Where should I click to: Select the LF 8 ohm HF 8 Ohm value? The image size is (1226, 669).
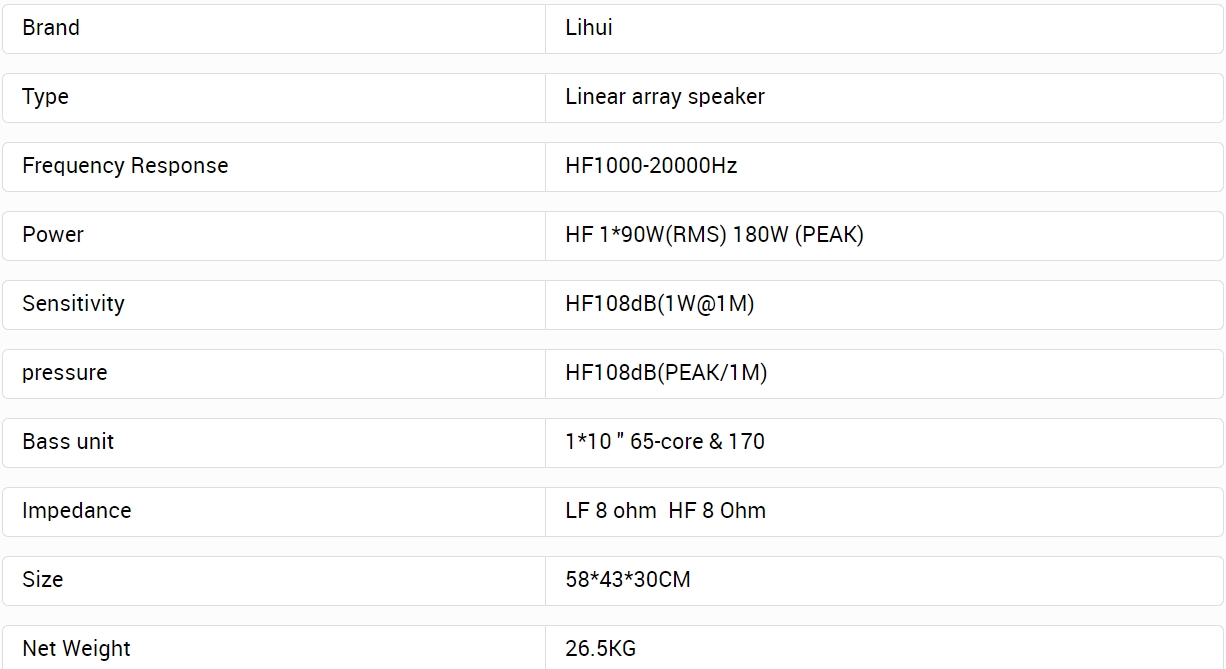click(665, 511)
